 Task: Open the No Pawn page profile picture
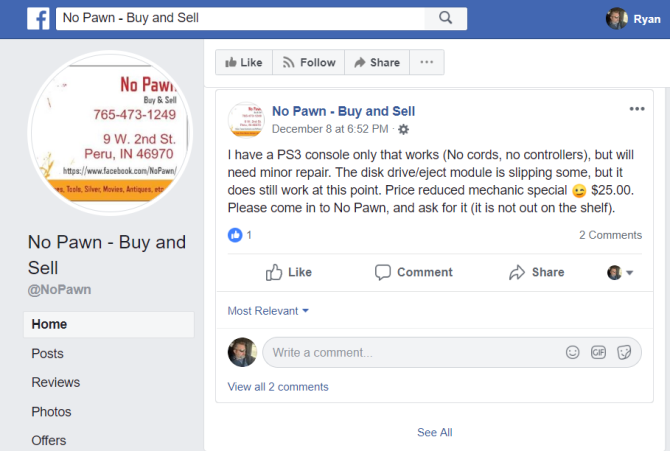tap(113, 128)
